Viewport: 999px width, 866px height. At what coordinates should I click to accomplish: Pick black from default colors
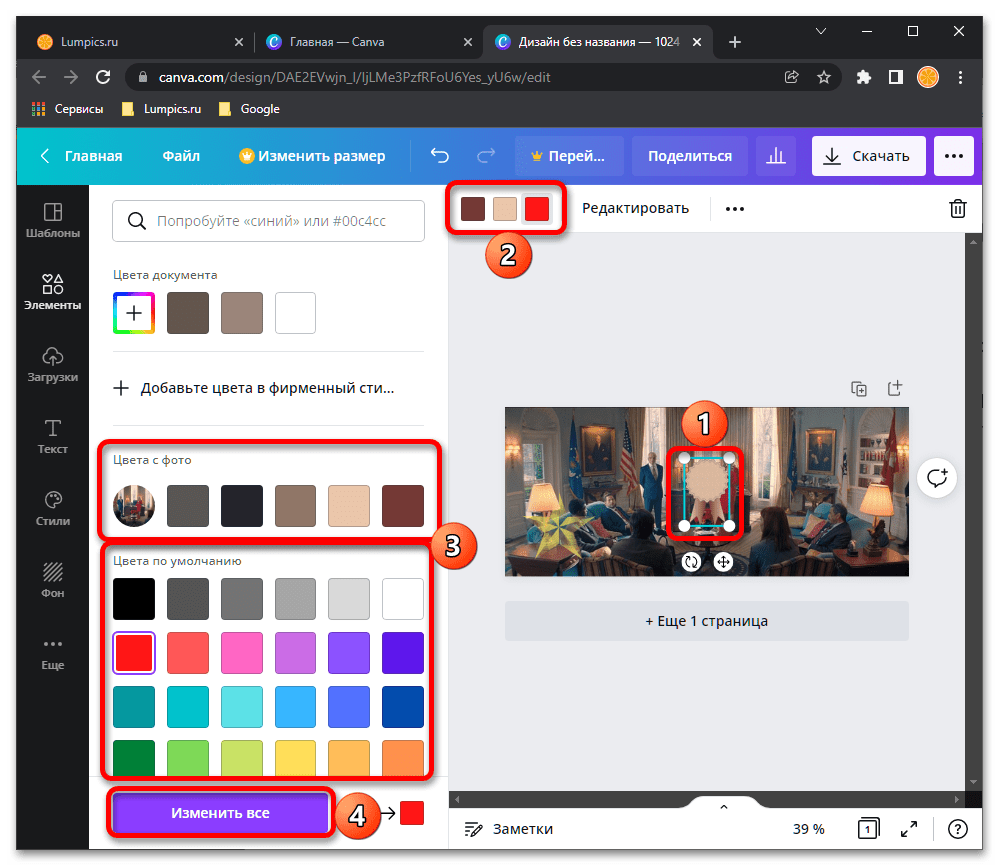click(134, 599)
